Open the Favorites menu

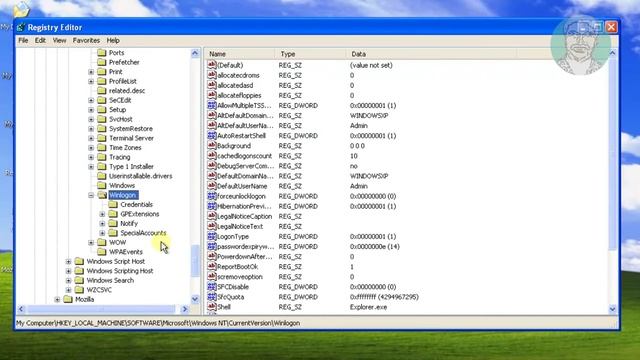(86, 40)
